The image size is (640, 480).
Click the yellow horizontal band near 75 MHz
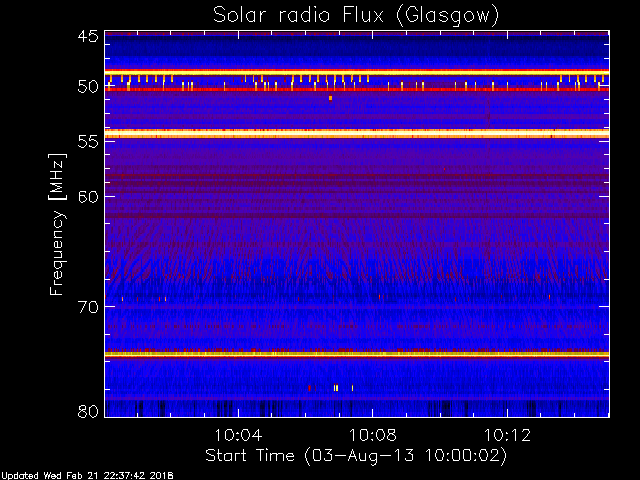click(357, 354)
